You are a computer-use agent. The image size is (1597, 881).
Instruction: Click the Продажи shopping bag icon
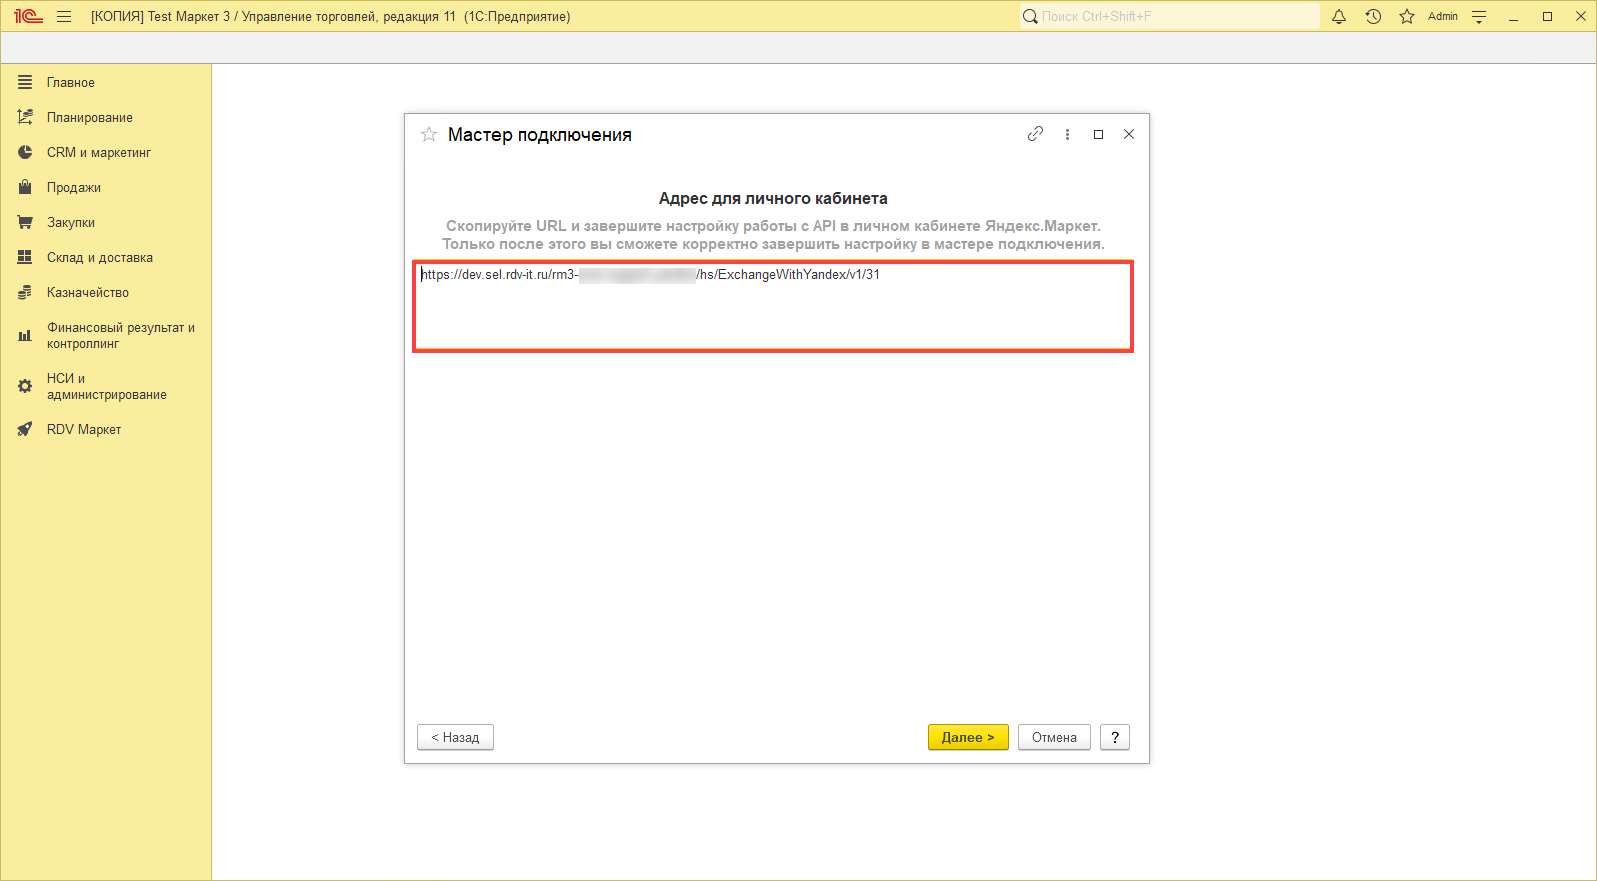[25, 188]
